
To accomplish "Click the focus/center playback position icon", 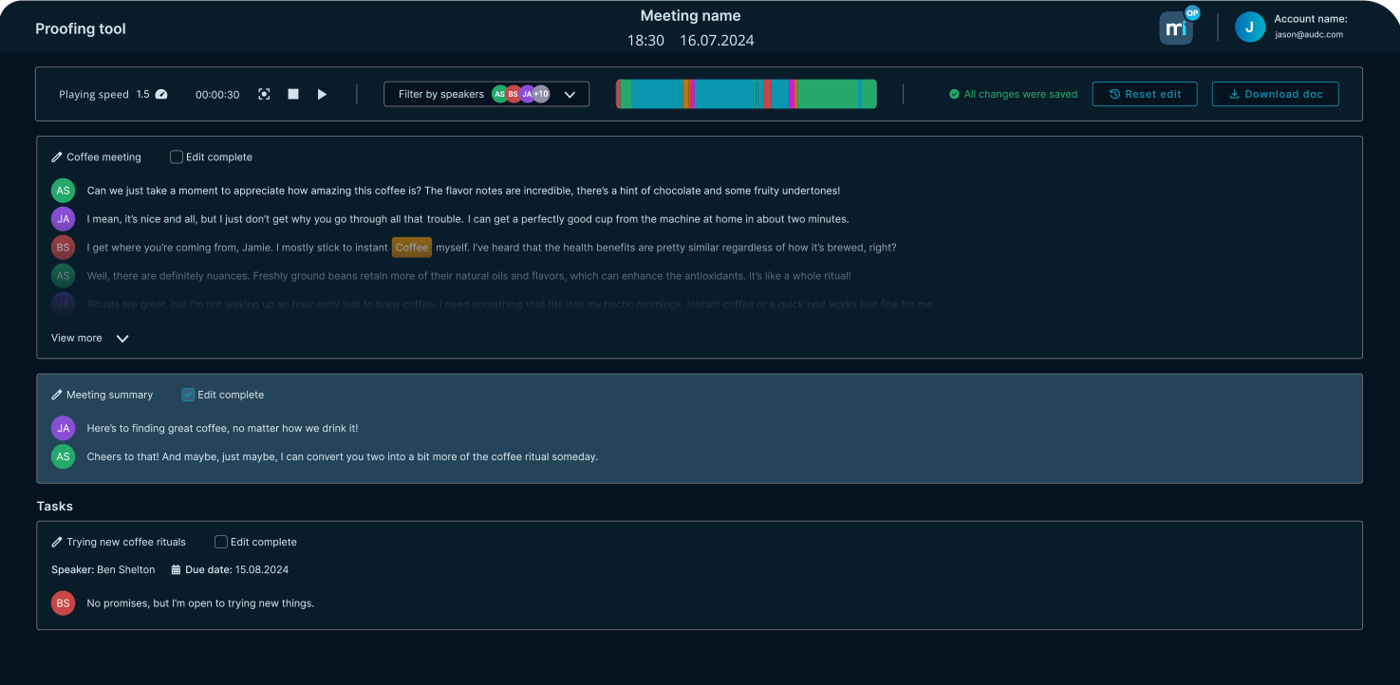I will (x=264, y=94).
